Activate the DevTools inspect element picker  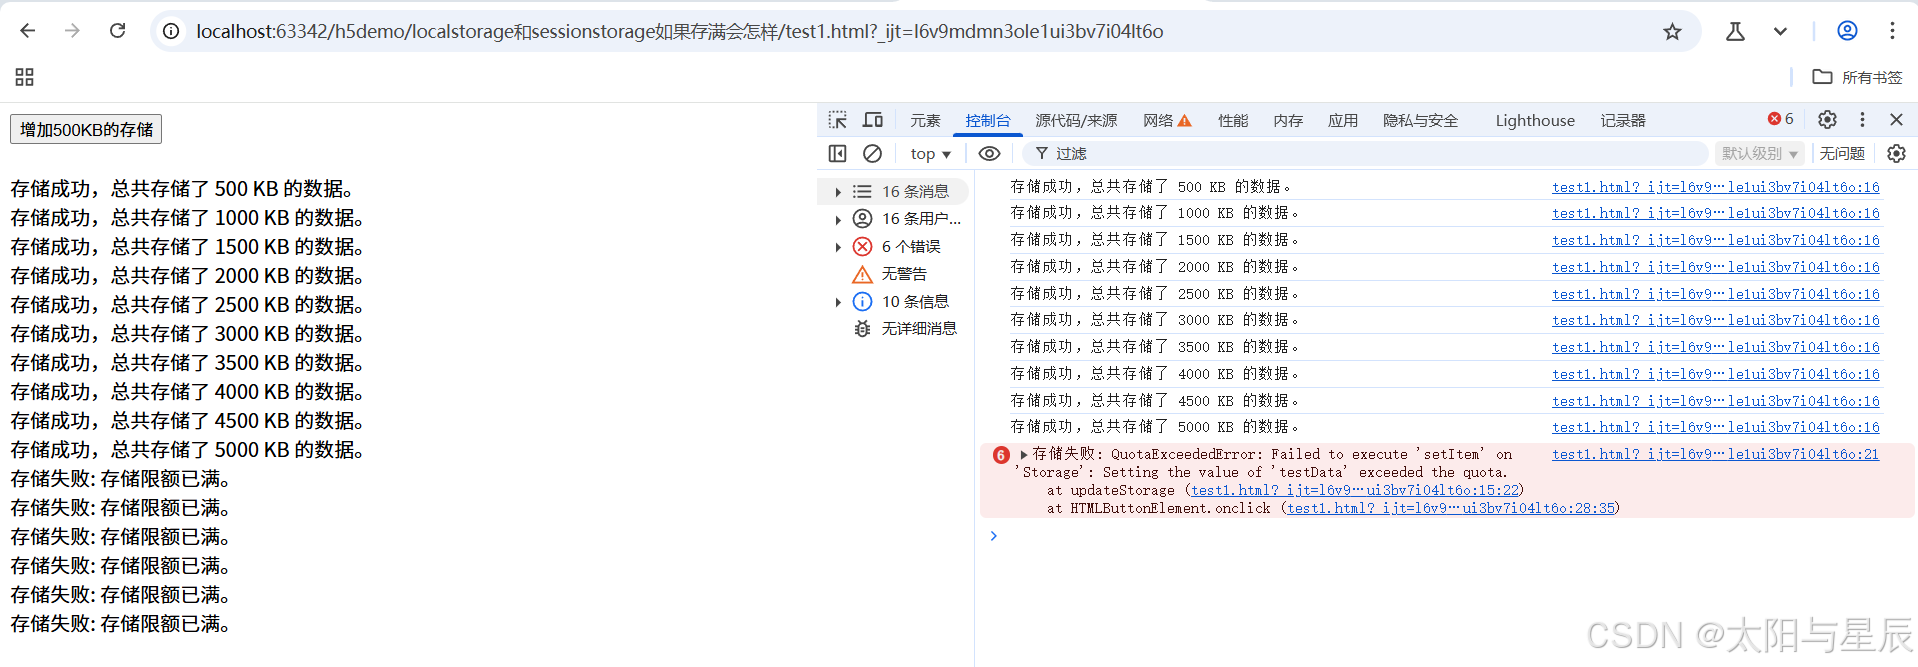[838, 120]
